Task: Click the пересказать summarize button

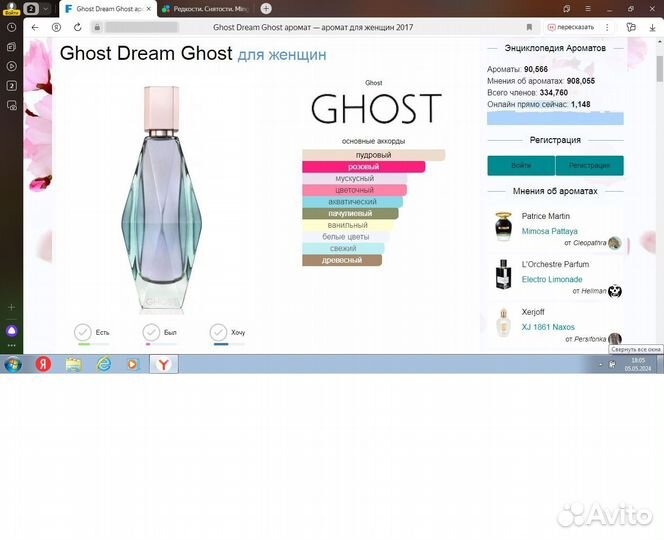Action: (570, 28)
